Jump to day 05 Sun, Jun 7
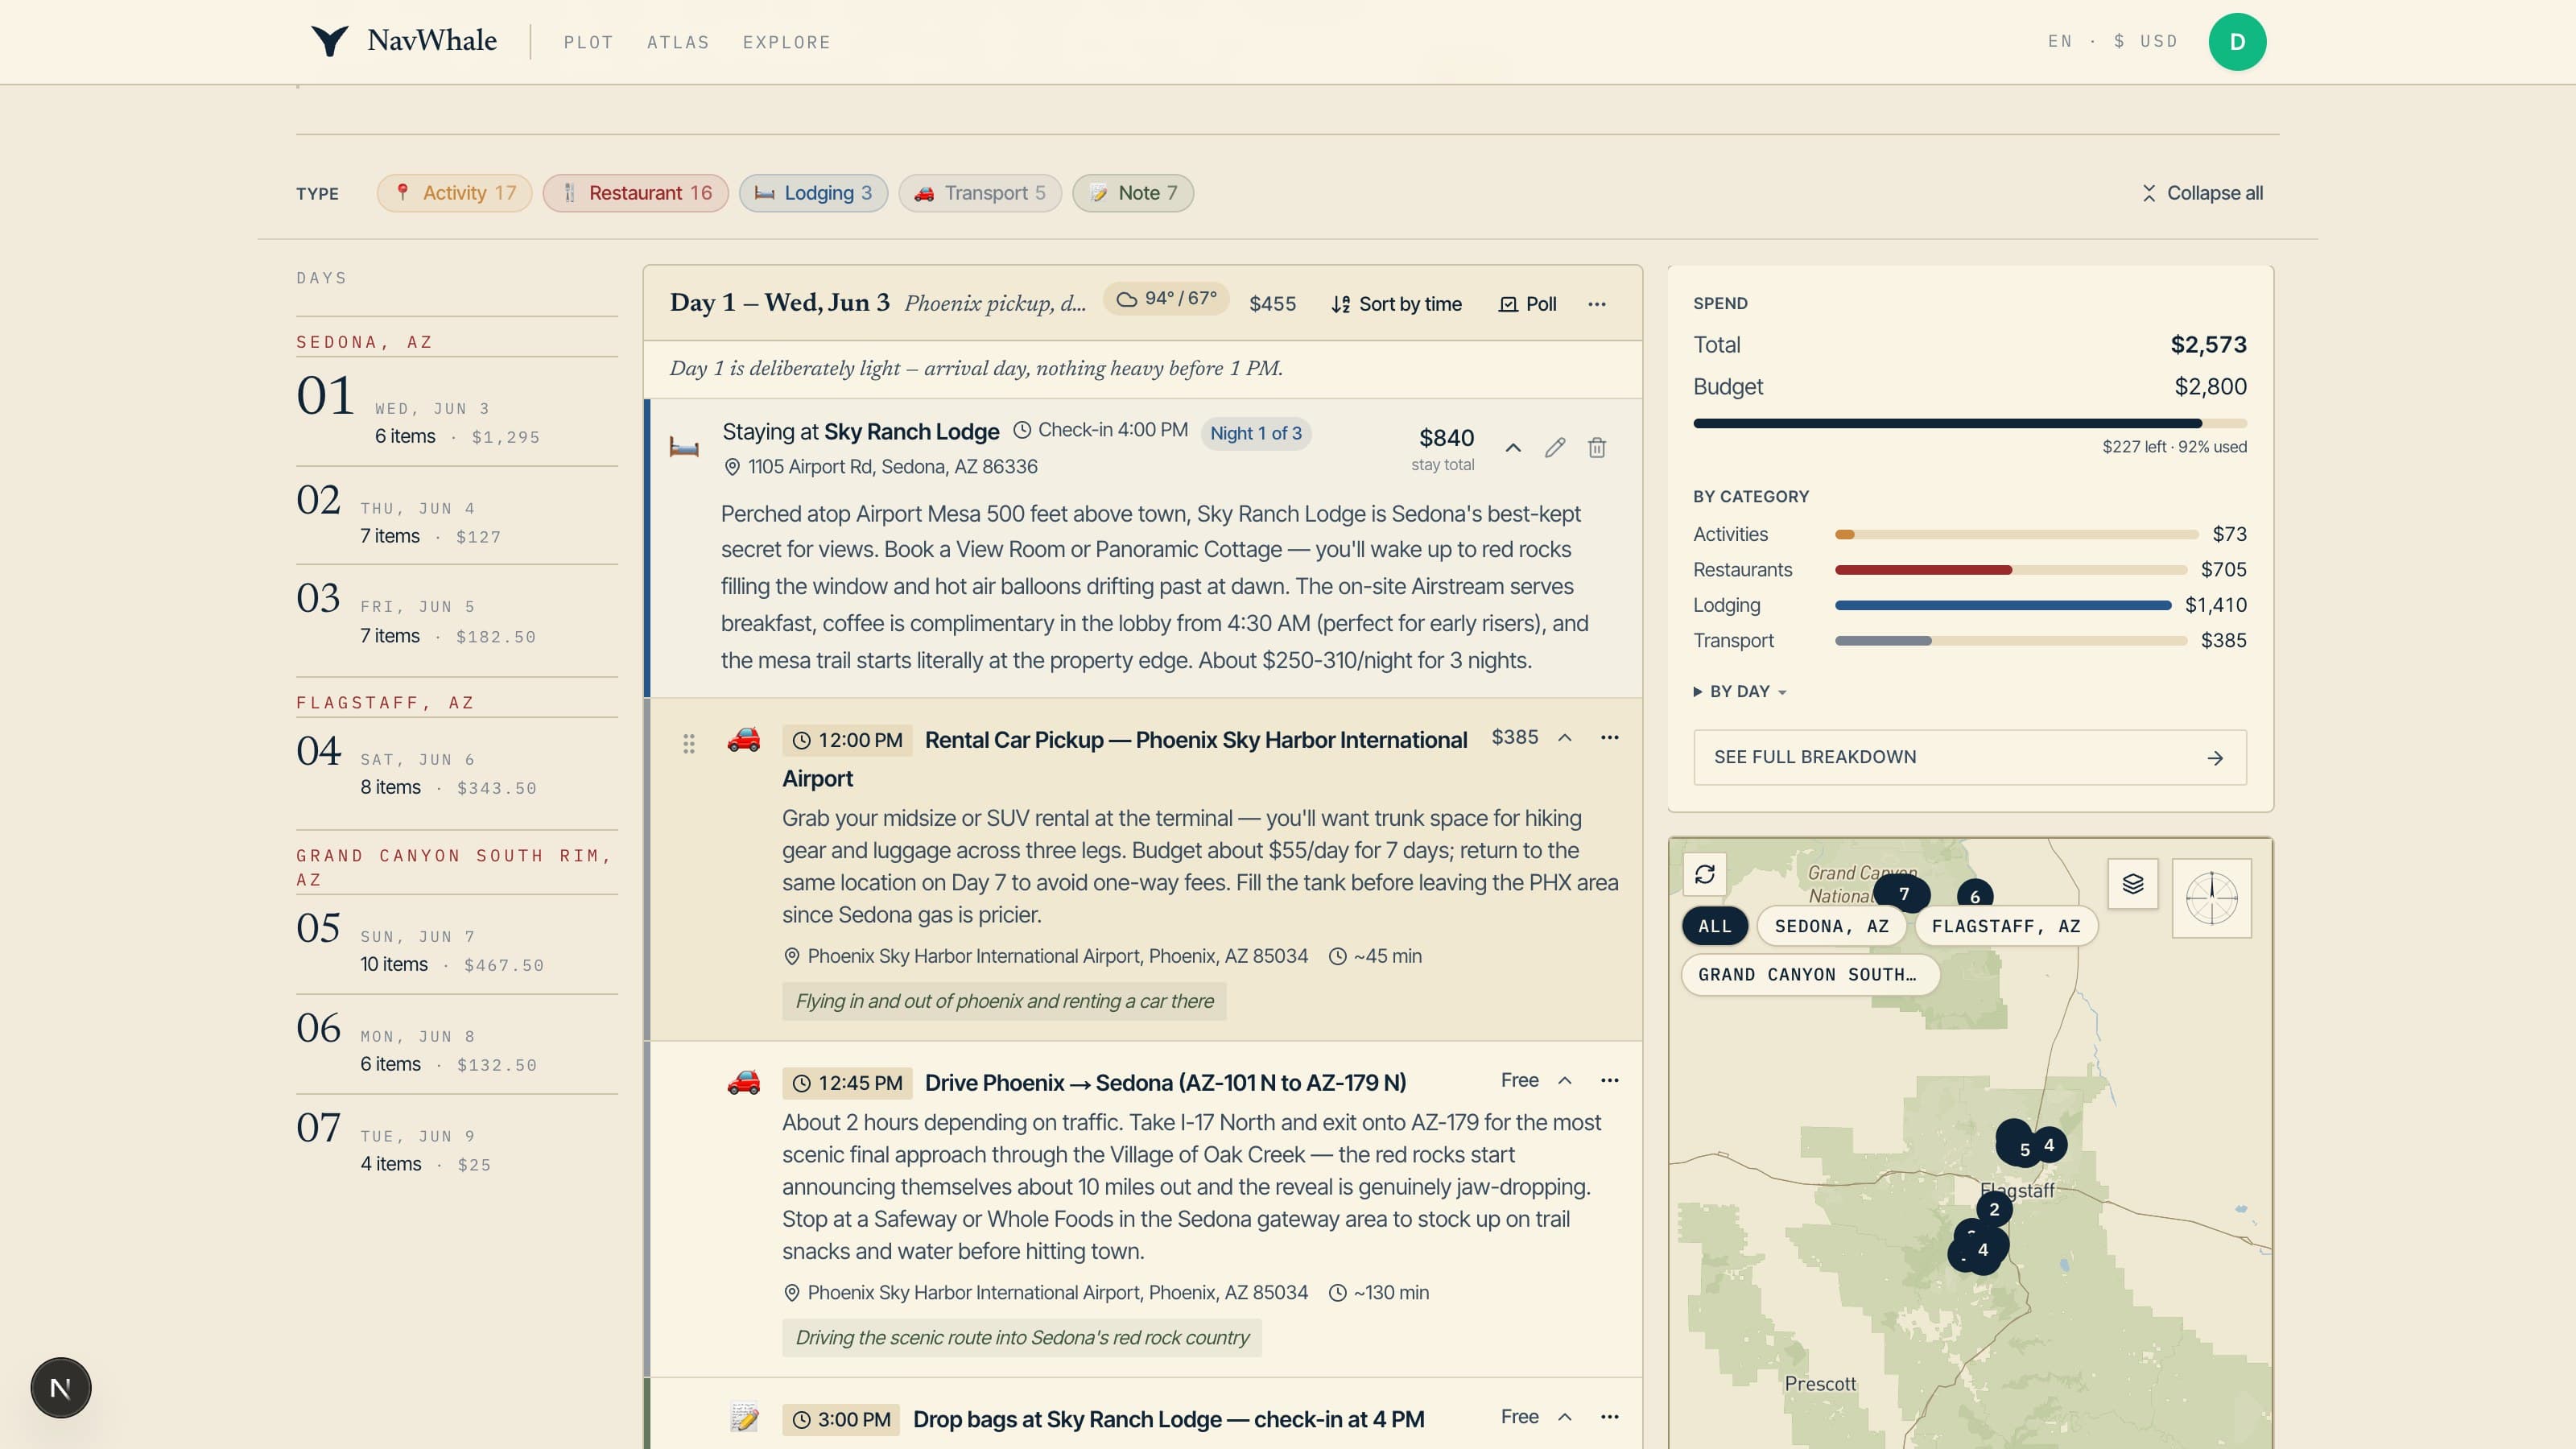 click(457, 944)
